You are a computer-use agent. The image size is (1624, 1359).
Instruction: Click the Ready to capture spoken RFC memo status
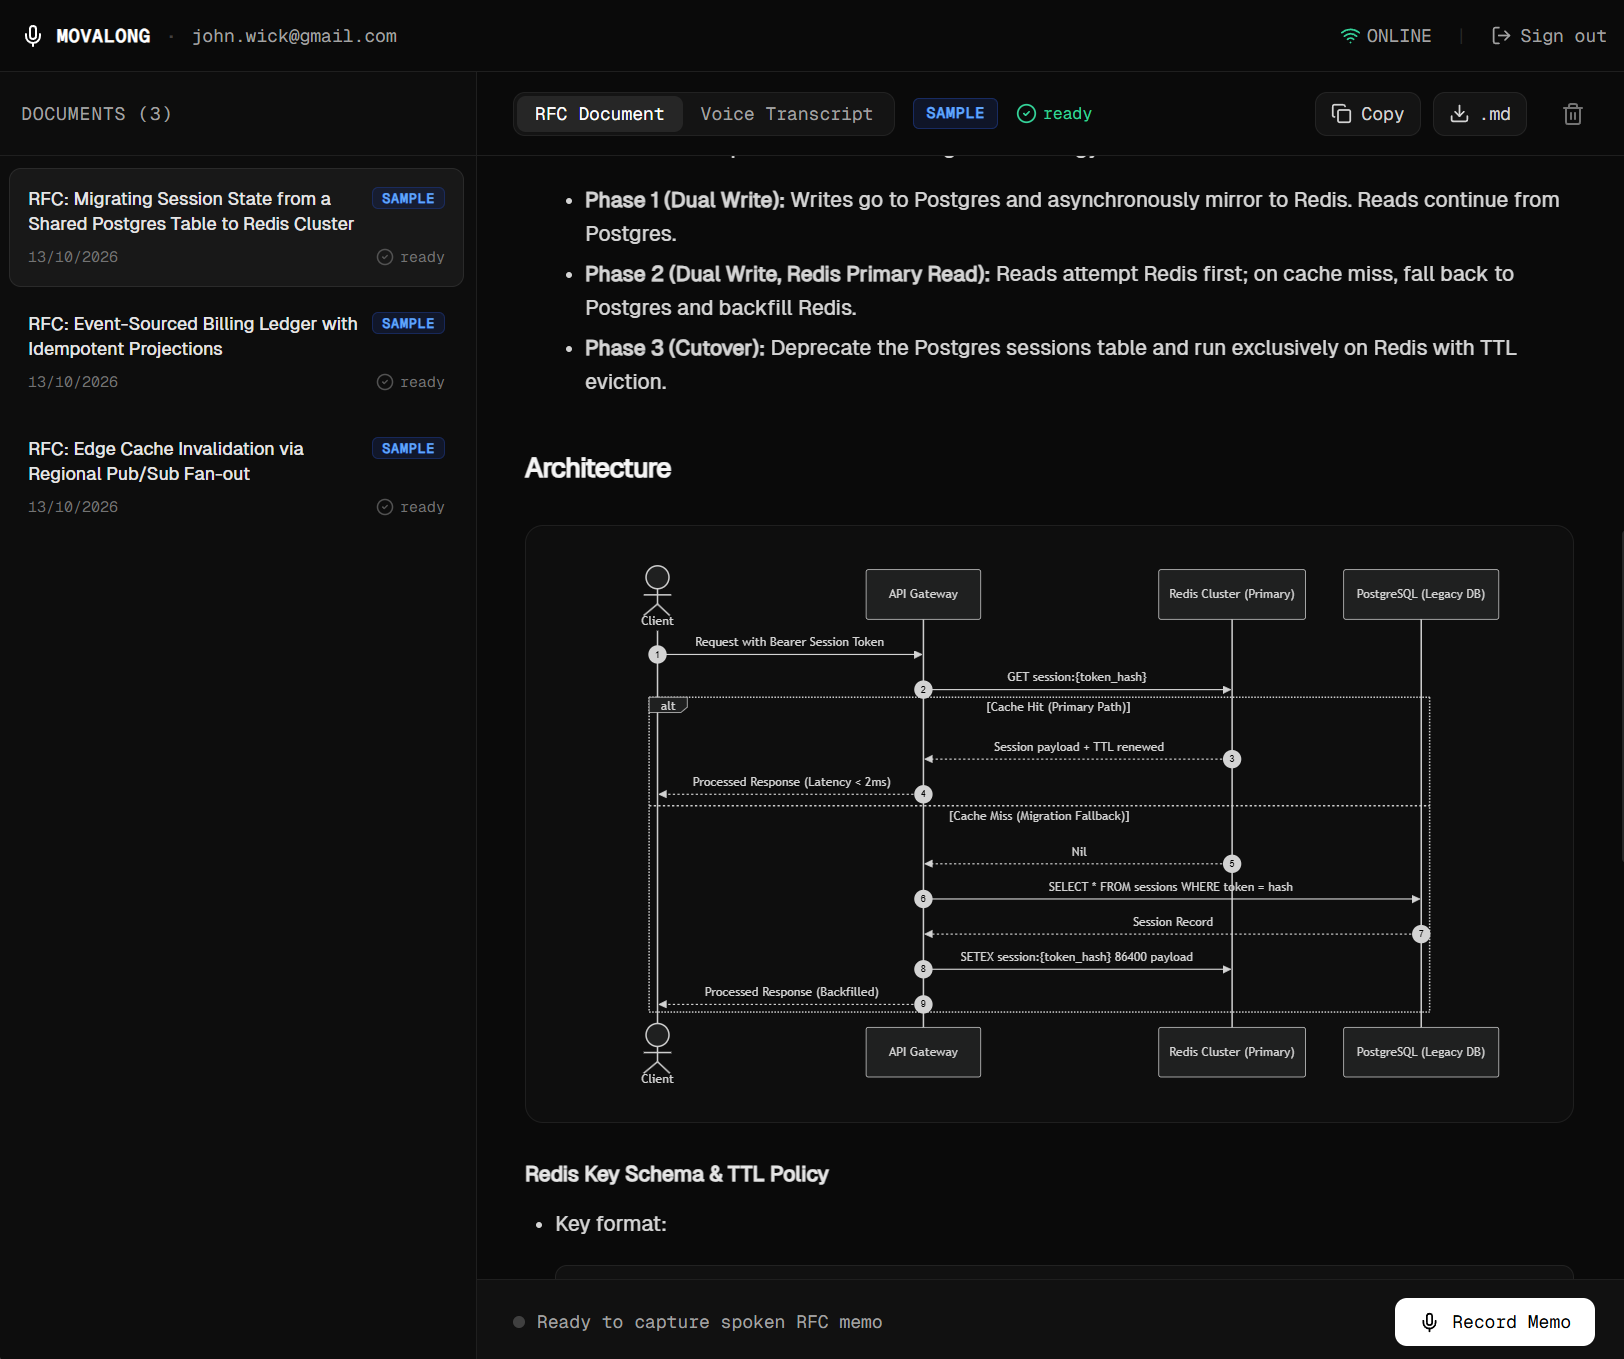point(709,1322)
